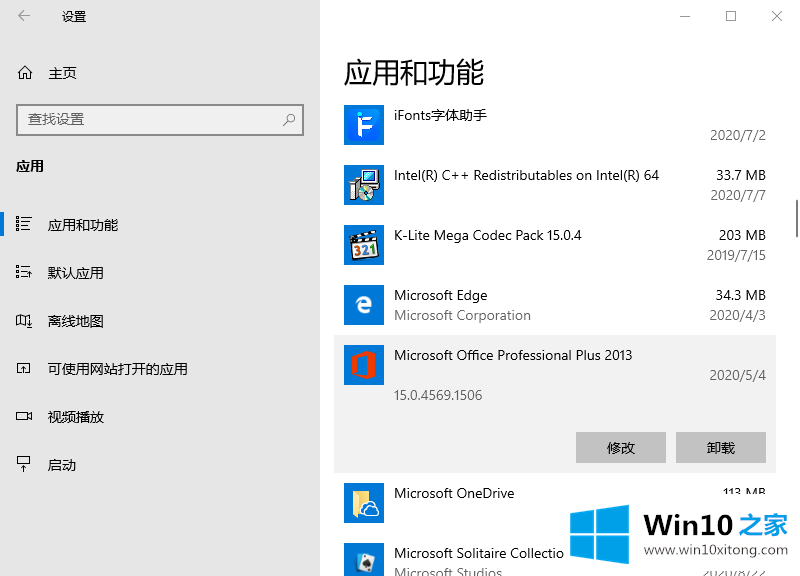Open 默认应用 settings page
The width and height of the screenshot is (800, 576).
pos(76,273)
